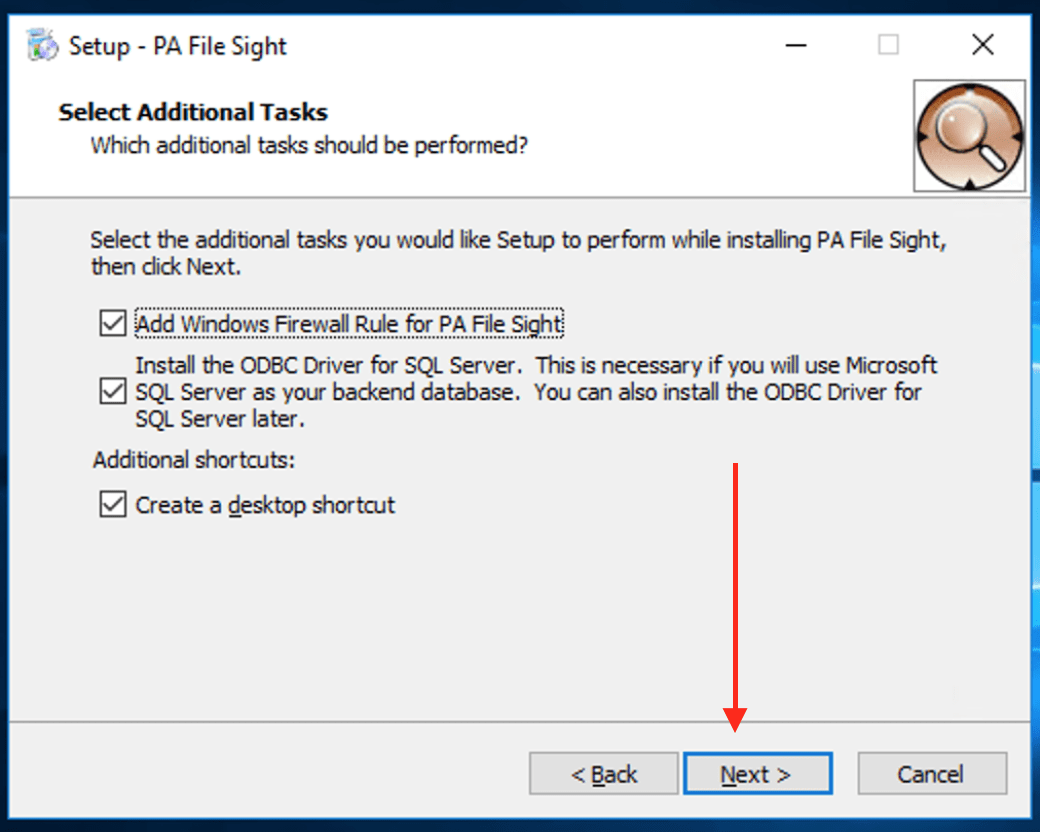The image size is (1040, 832).
Task: Click the 'Setup - PA File Sight' title text
Action: pos(177,46)
